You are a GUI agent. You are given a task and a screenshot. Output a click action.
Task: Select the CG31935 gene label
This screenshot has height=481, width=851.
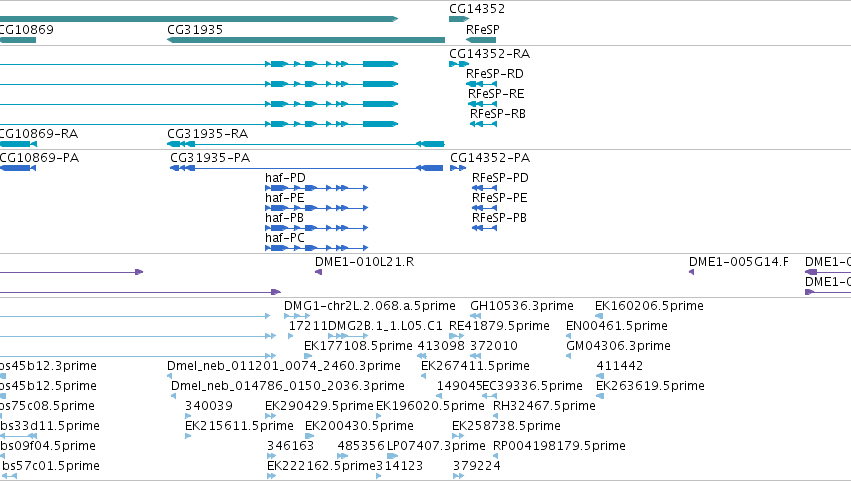(195, 30)
